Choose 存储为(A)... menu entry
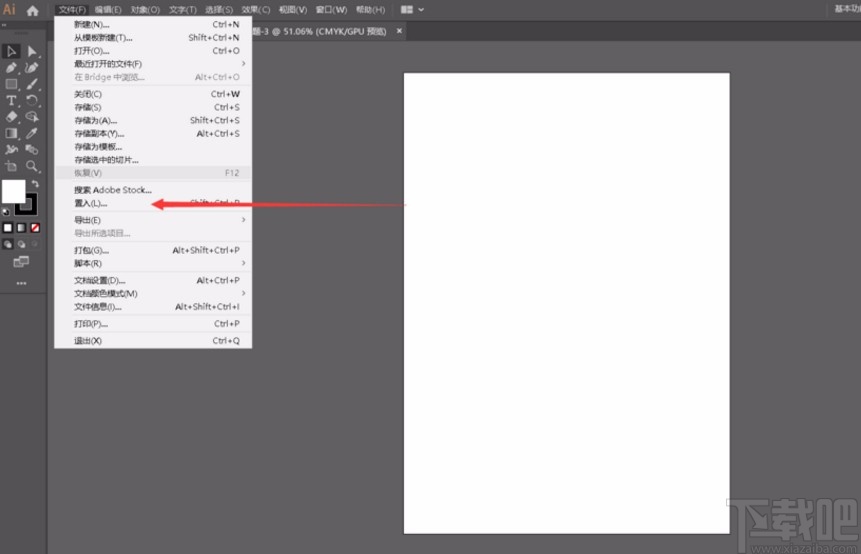This screenshot has height=554, width=861. click(x=153, y=120)
